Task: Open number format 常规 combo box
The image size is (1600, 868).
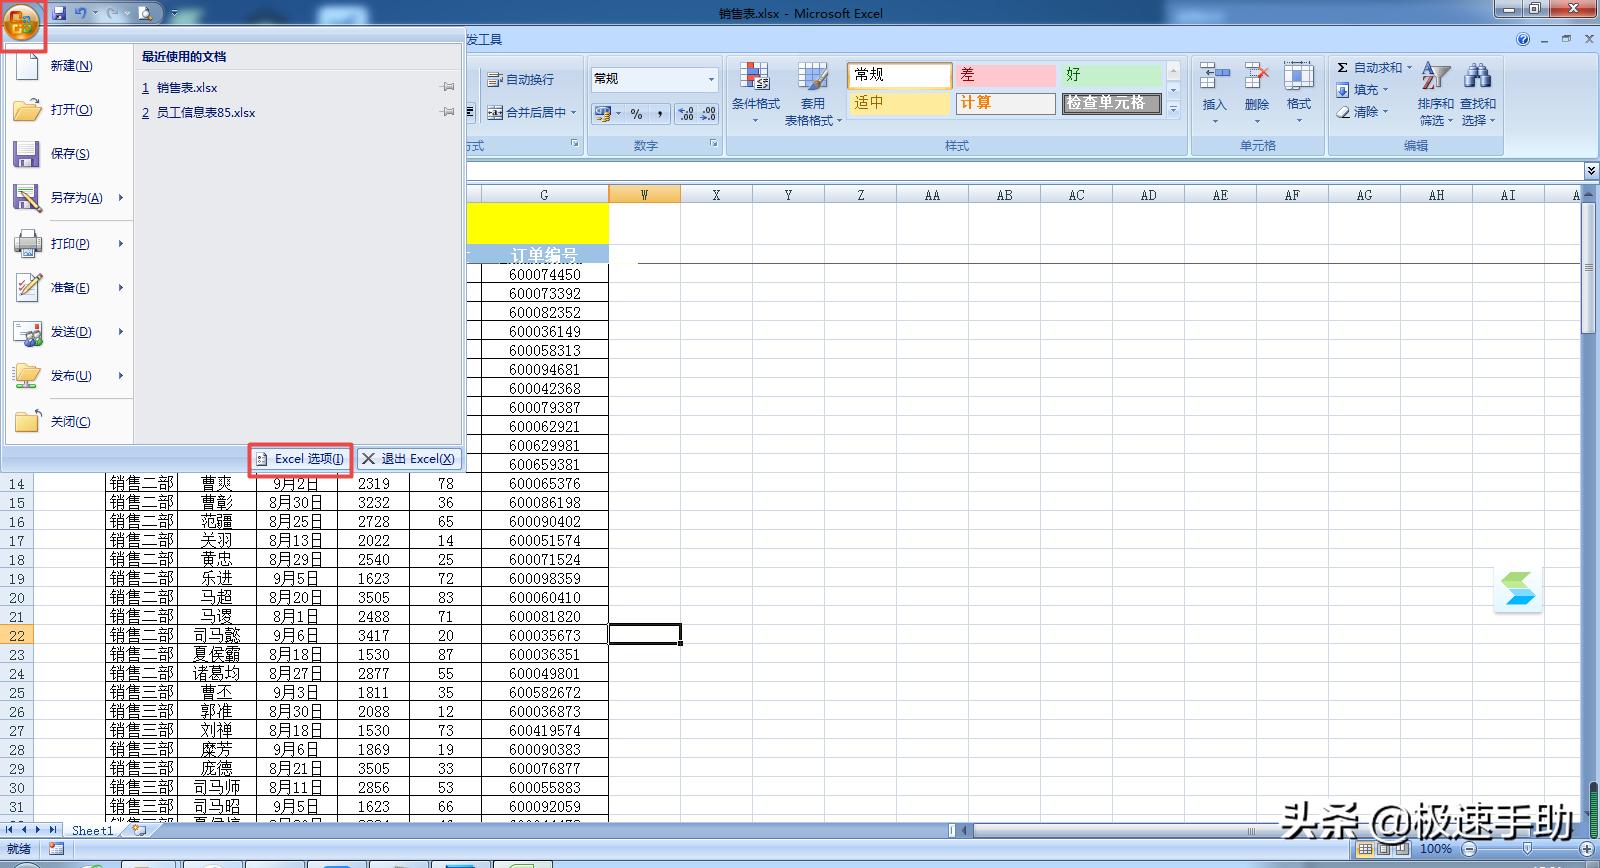Action: [x=654, y=79]
